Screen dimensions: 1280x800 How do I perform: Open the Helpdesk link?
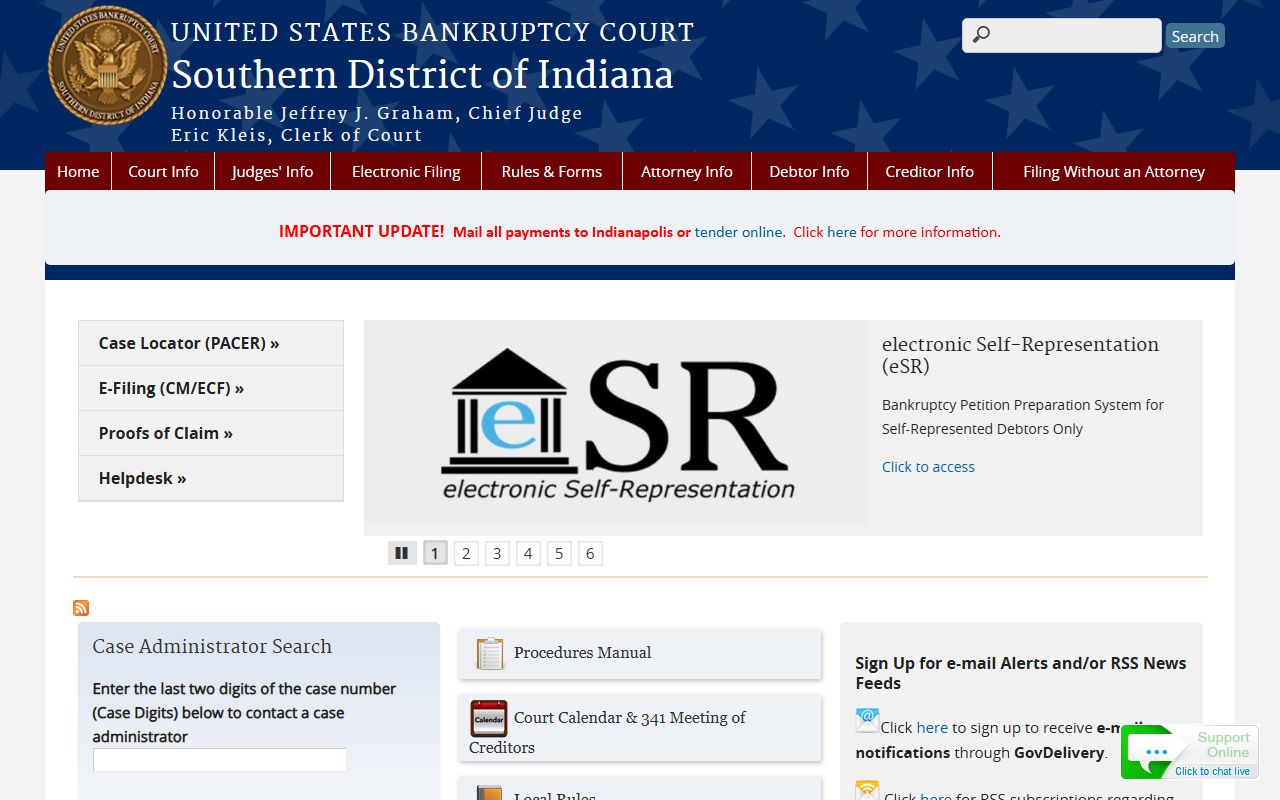click(211, 478)
